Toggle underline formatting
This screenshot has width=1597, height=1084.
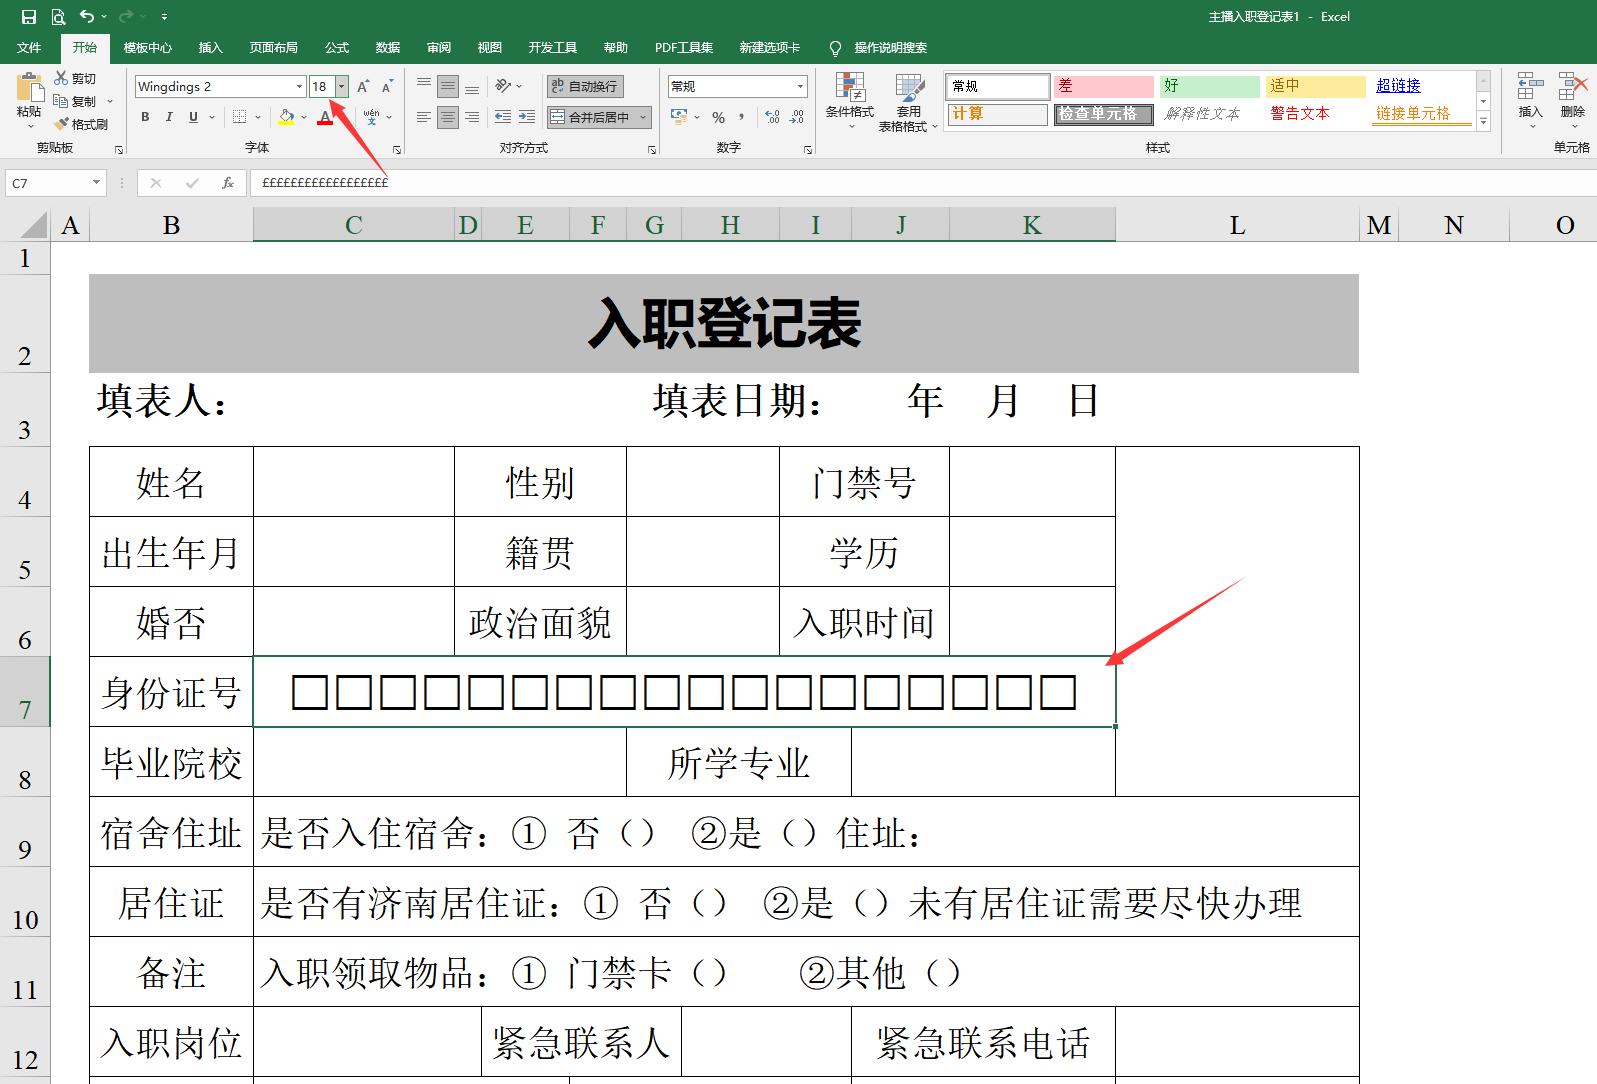click(x=193, y=117)
